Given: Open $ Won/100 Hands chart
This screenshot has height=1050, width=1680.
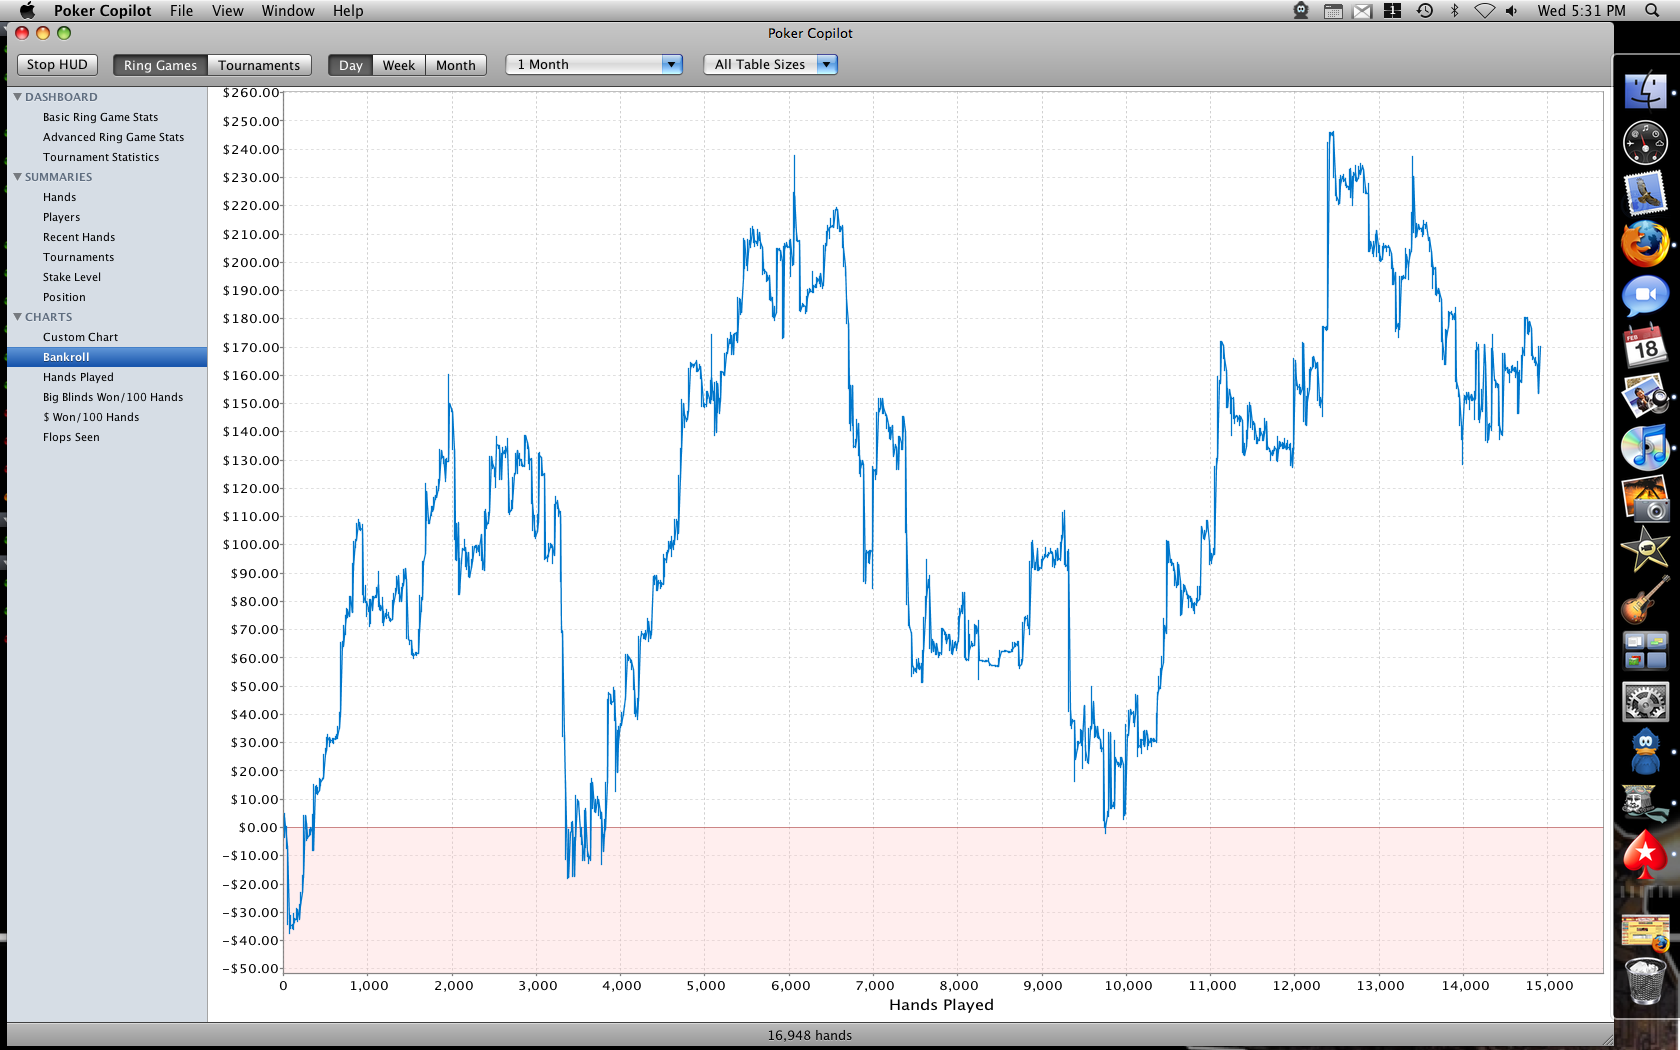Looking at the screenshot, I should pyautogui.click(x=91, y=417).
